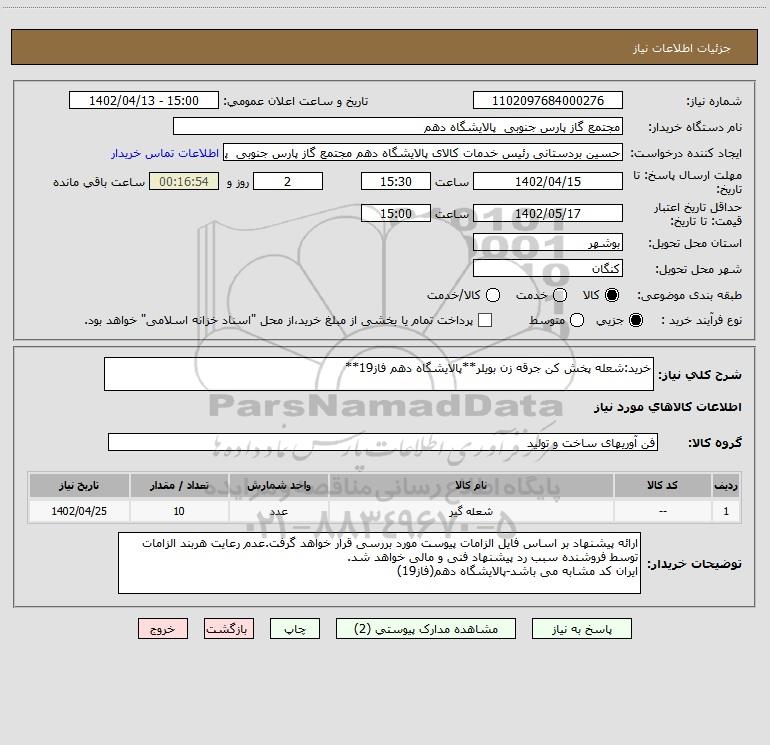Click the need date cell 1402/04/25

click(x=79, y=511)
